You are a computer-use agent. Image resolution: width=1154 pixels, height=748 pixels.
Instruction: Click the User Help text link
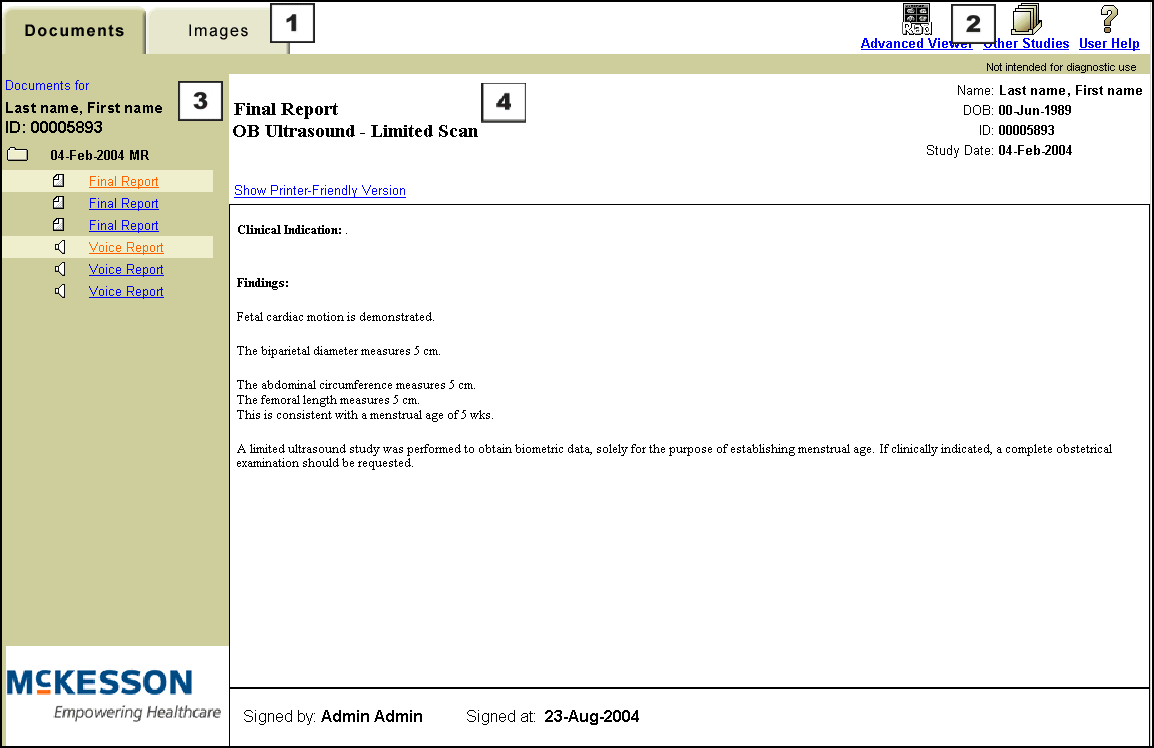(1109, 44)
